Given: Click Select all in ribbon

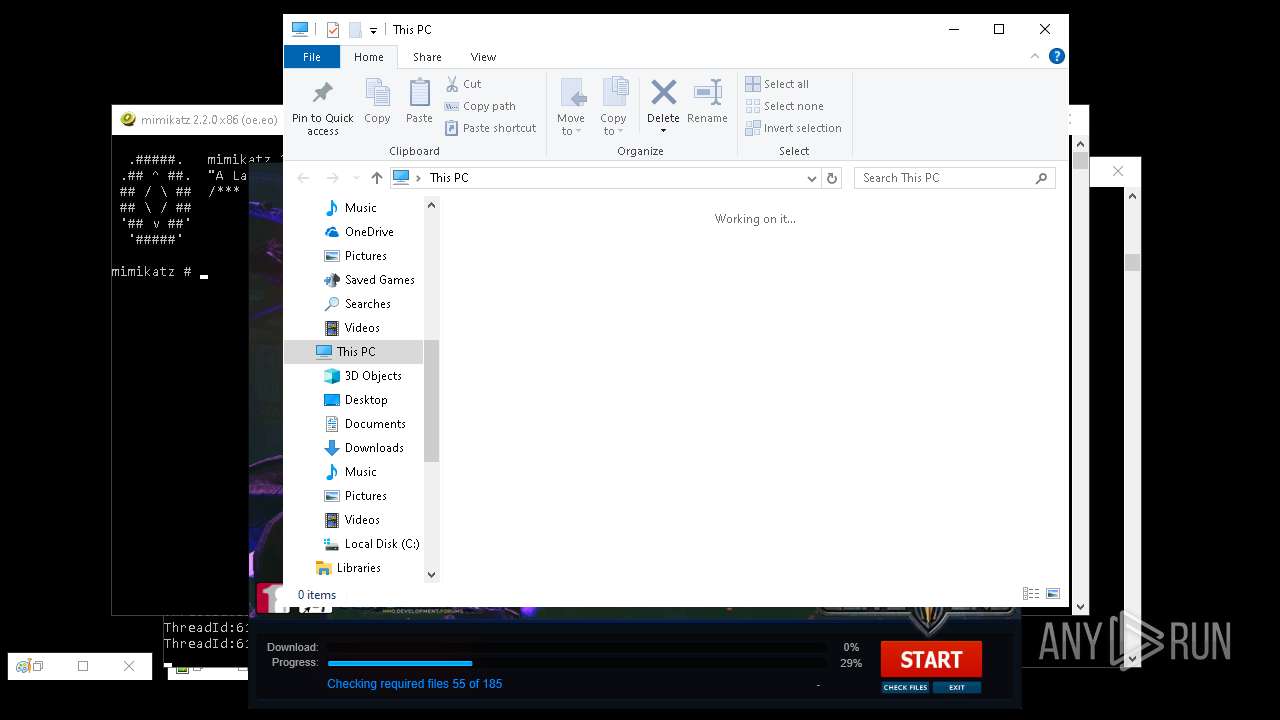Looking at the screenshot, I should tap(777, 84).
